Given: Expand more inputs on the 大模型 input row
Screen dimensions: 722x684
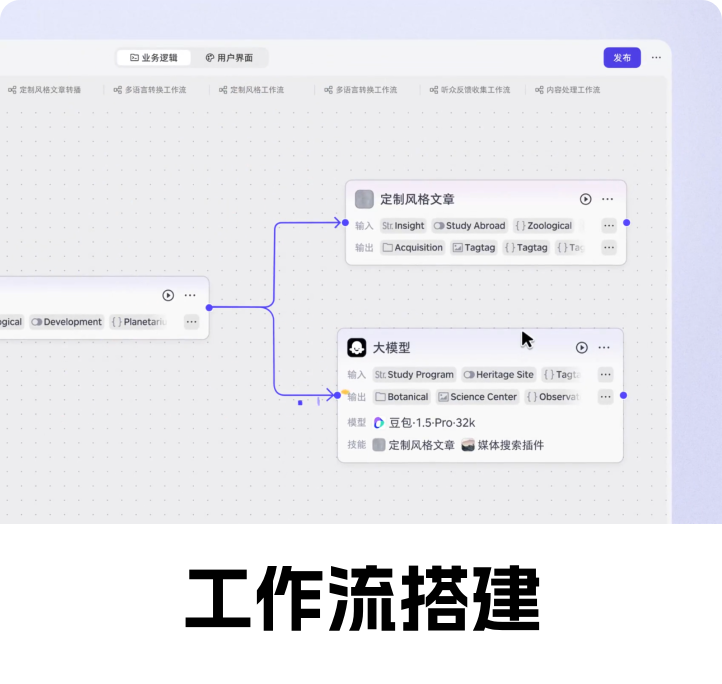Looking at the screenshot, I should tap(606, 374).
